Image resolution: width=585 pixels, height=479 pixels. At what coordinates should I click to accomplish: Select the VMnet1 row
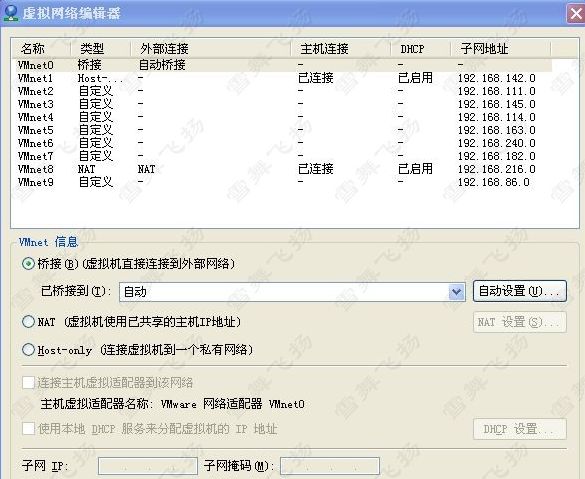coord(282,78)
